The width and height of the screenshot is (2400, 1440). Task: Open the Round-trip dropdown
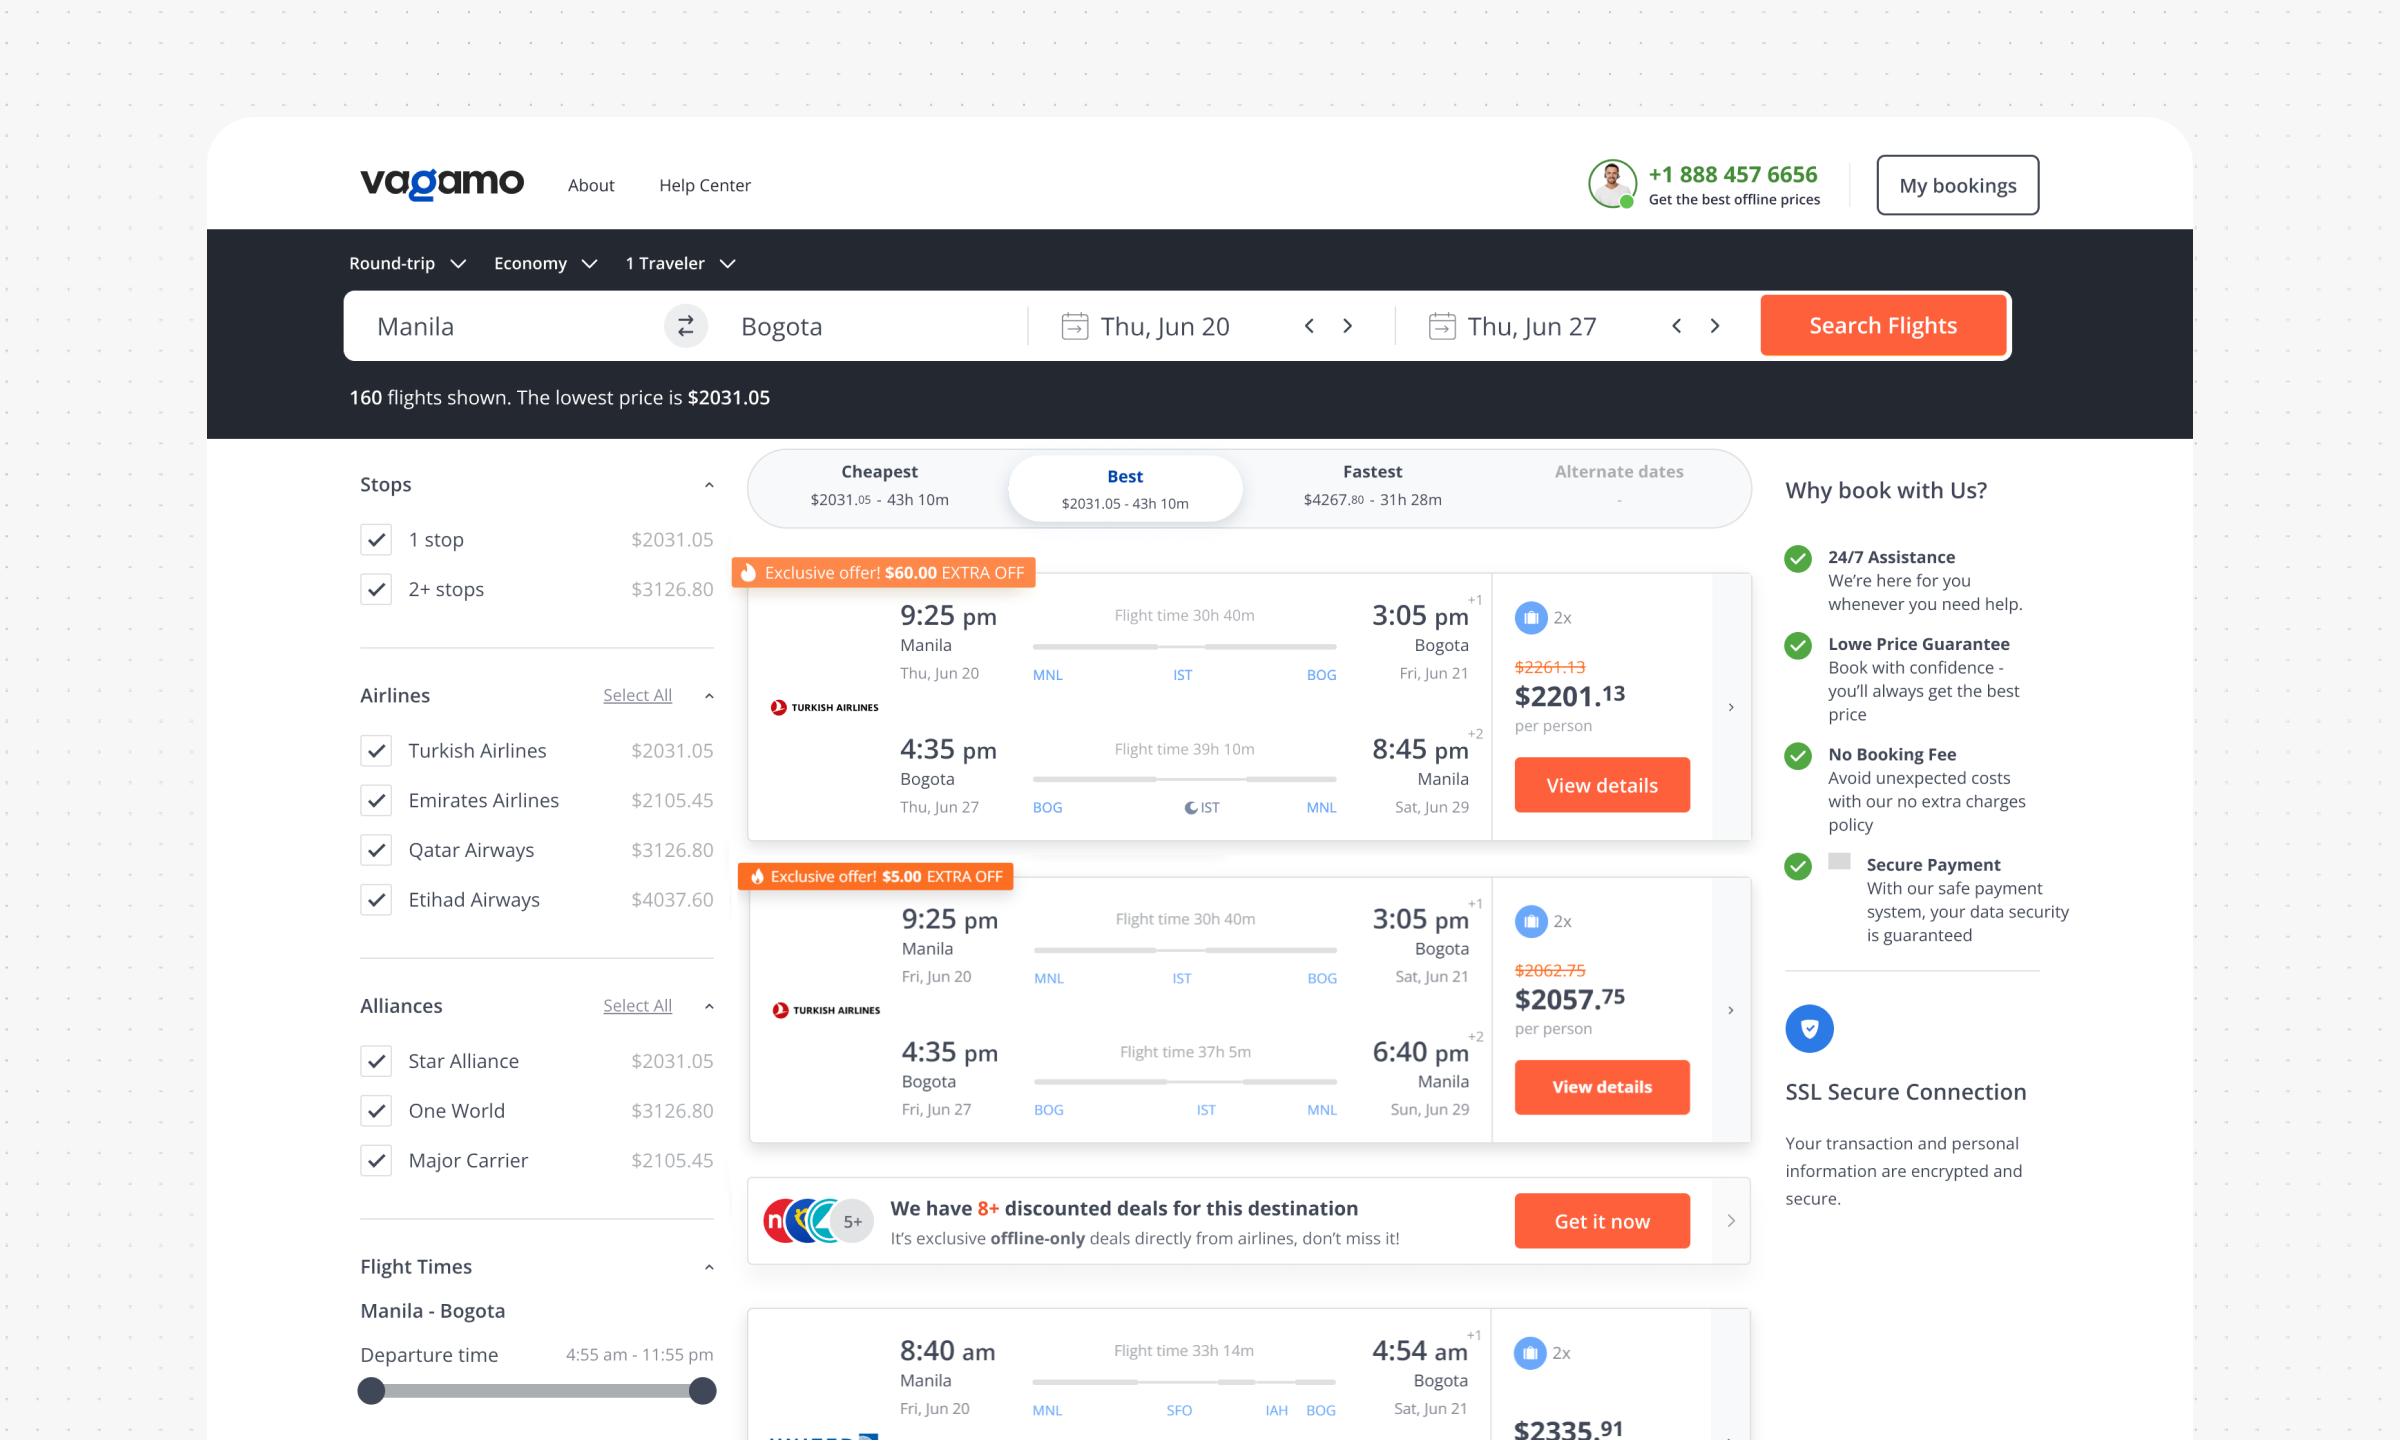pos(408,264)
